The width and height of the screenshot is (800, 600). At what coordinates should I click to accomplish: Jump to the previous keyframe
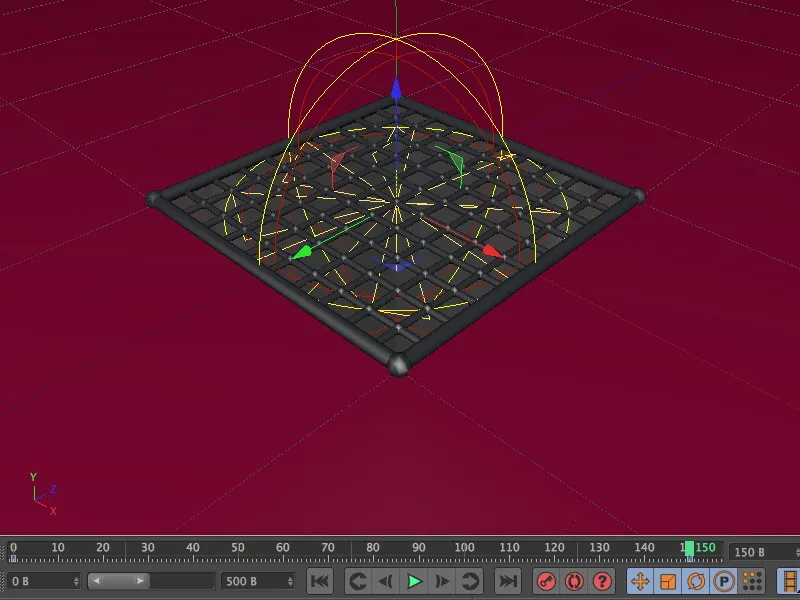point(358,581)
